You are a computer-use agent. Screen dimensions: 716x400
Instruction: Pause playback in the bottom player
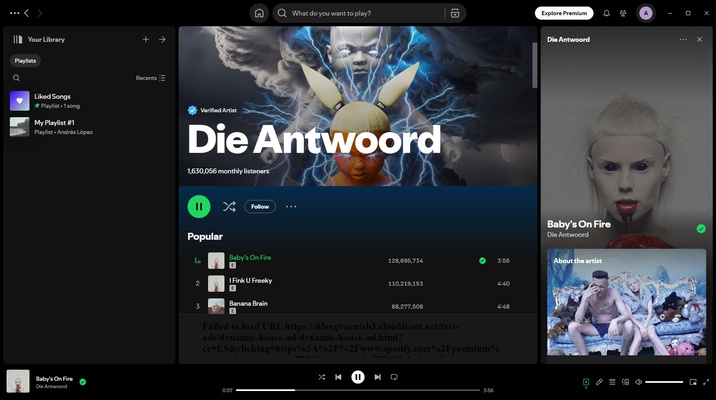coord(358,377)
